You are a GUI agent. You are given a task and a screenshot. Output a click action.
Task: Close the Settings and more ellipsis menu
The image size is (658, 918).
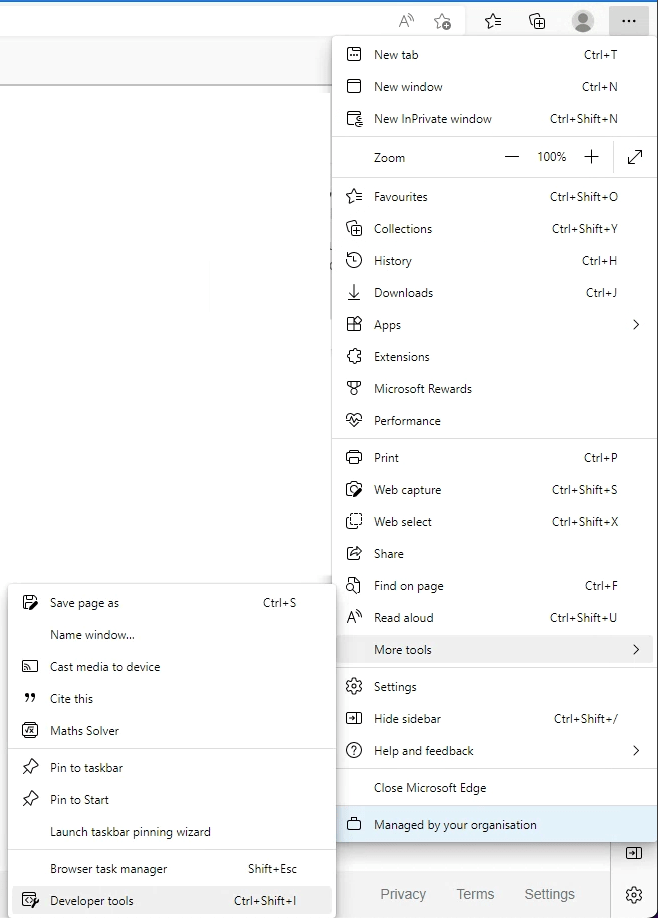(629, 21)
